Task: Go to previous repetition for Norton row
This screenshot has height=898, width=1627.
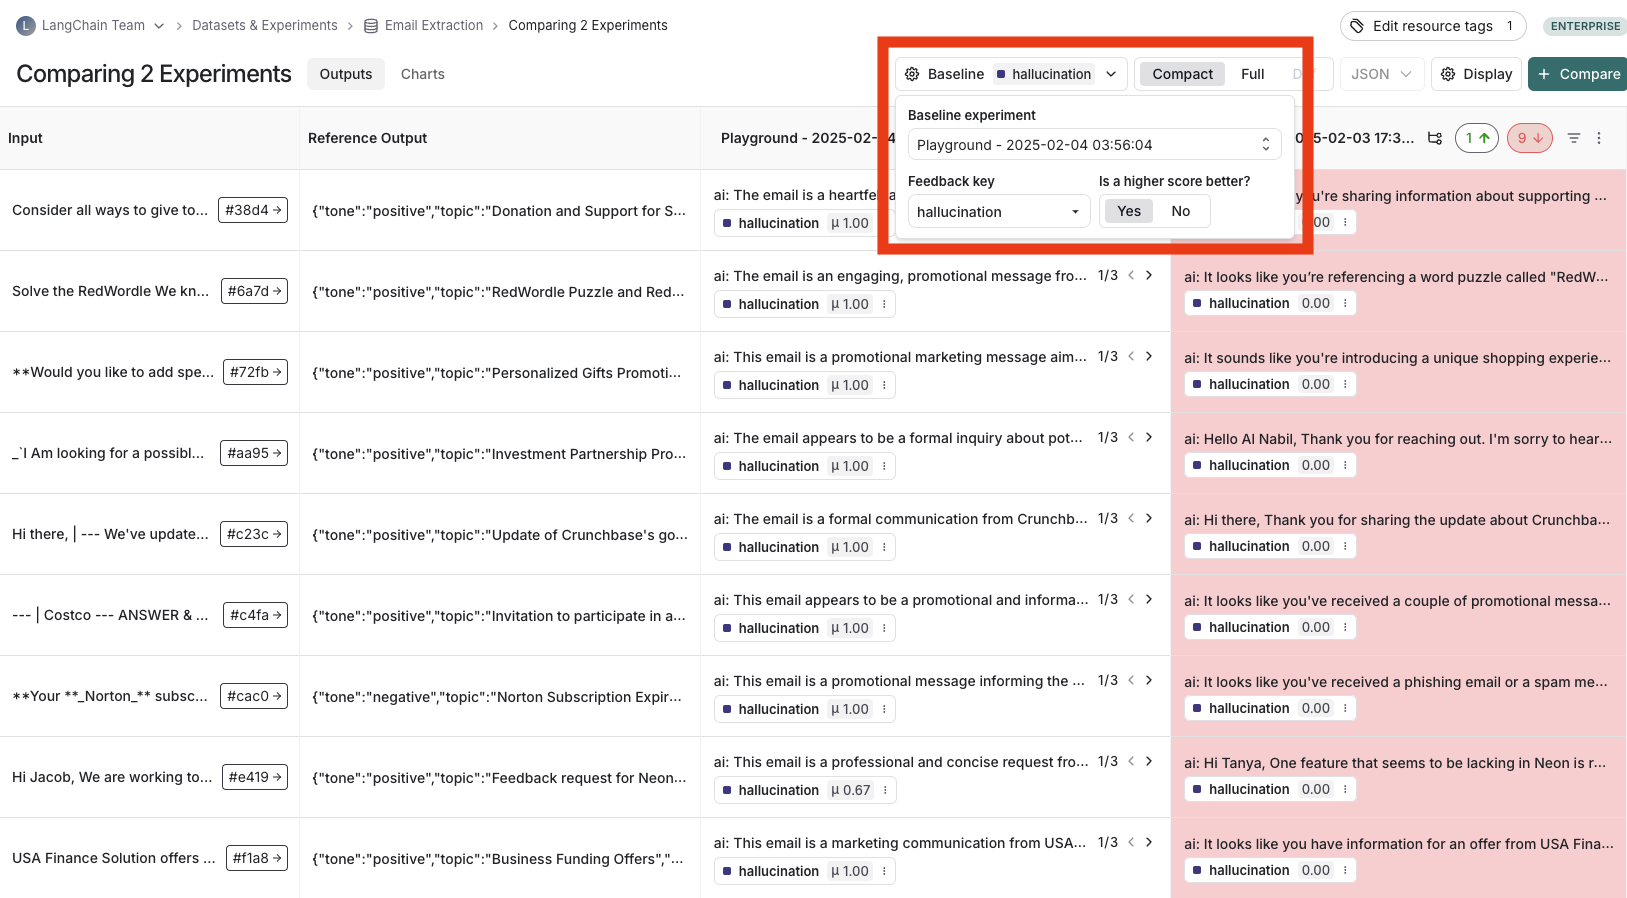Action: tap(1131, 680)
